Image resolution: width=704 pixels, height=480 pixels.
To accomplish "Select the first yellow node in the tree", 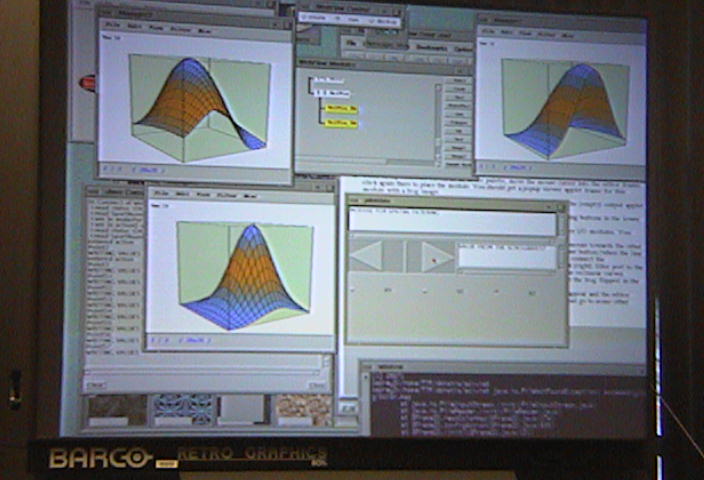I will point(341,109).
